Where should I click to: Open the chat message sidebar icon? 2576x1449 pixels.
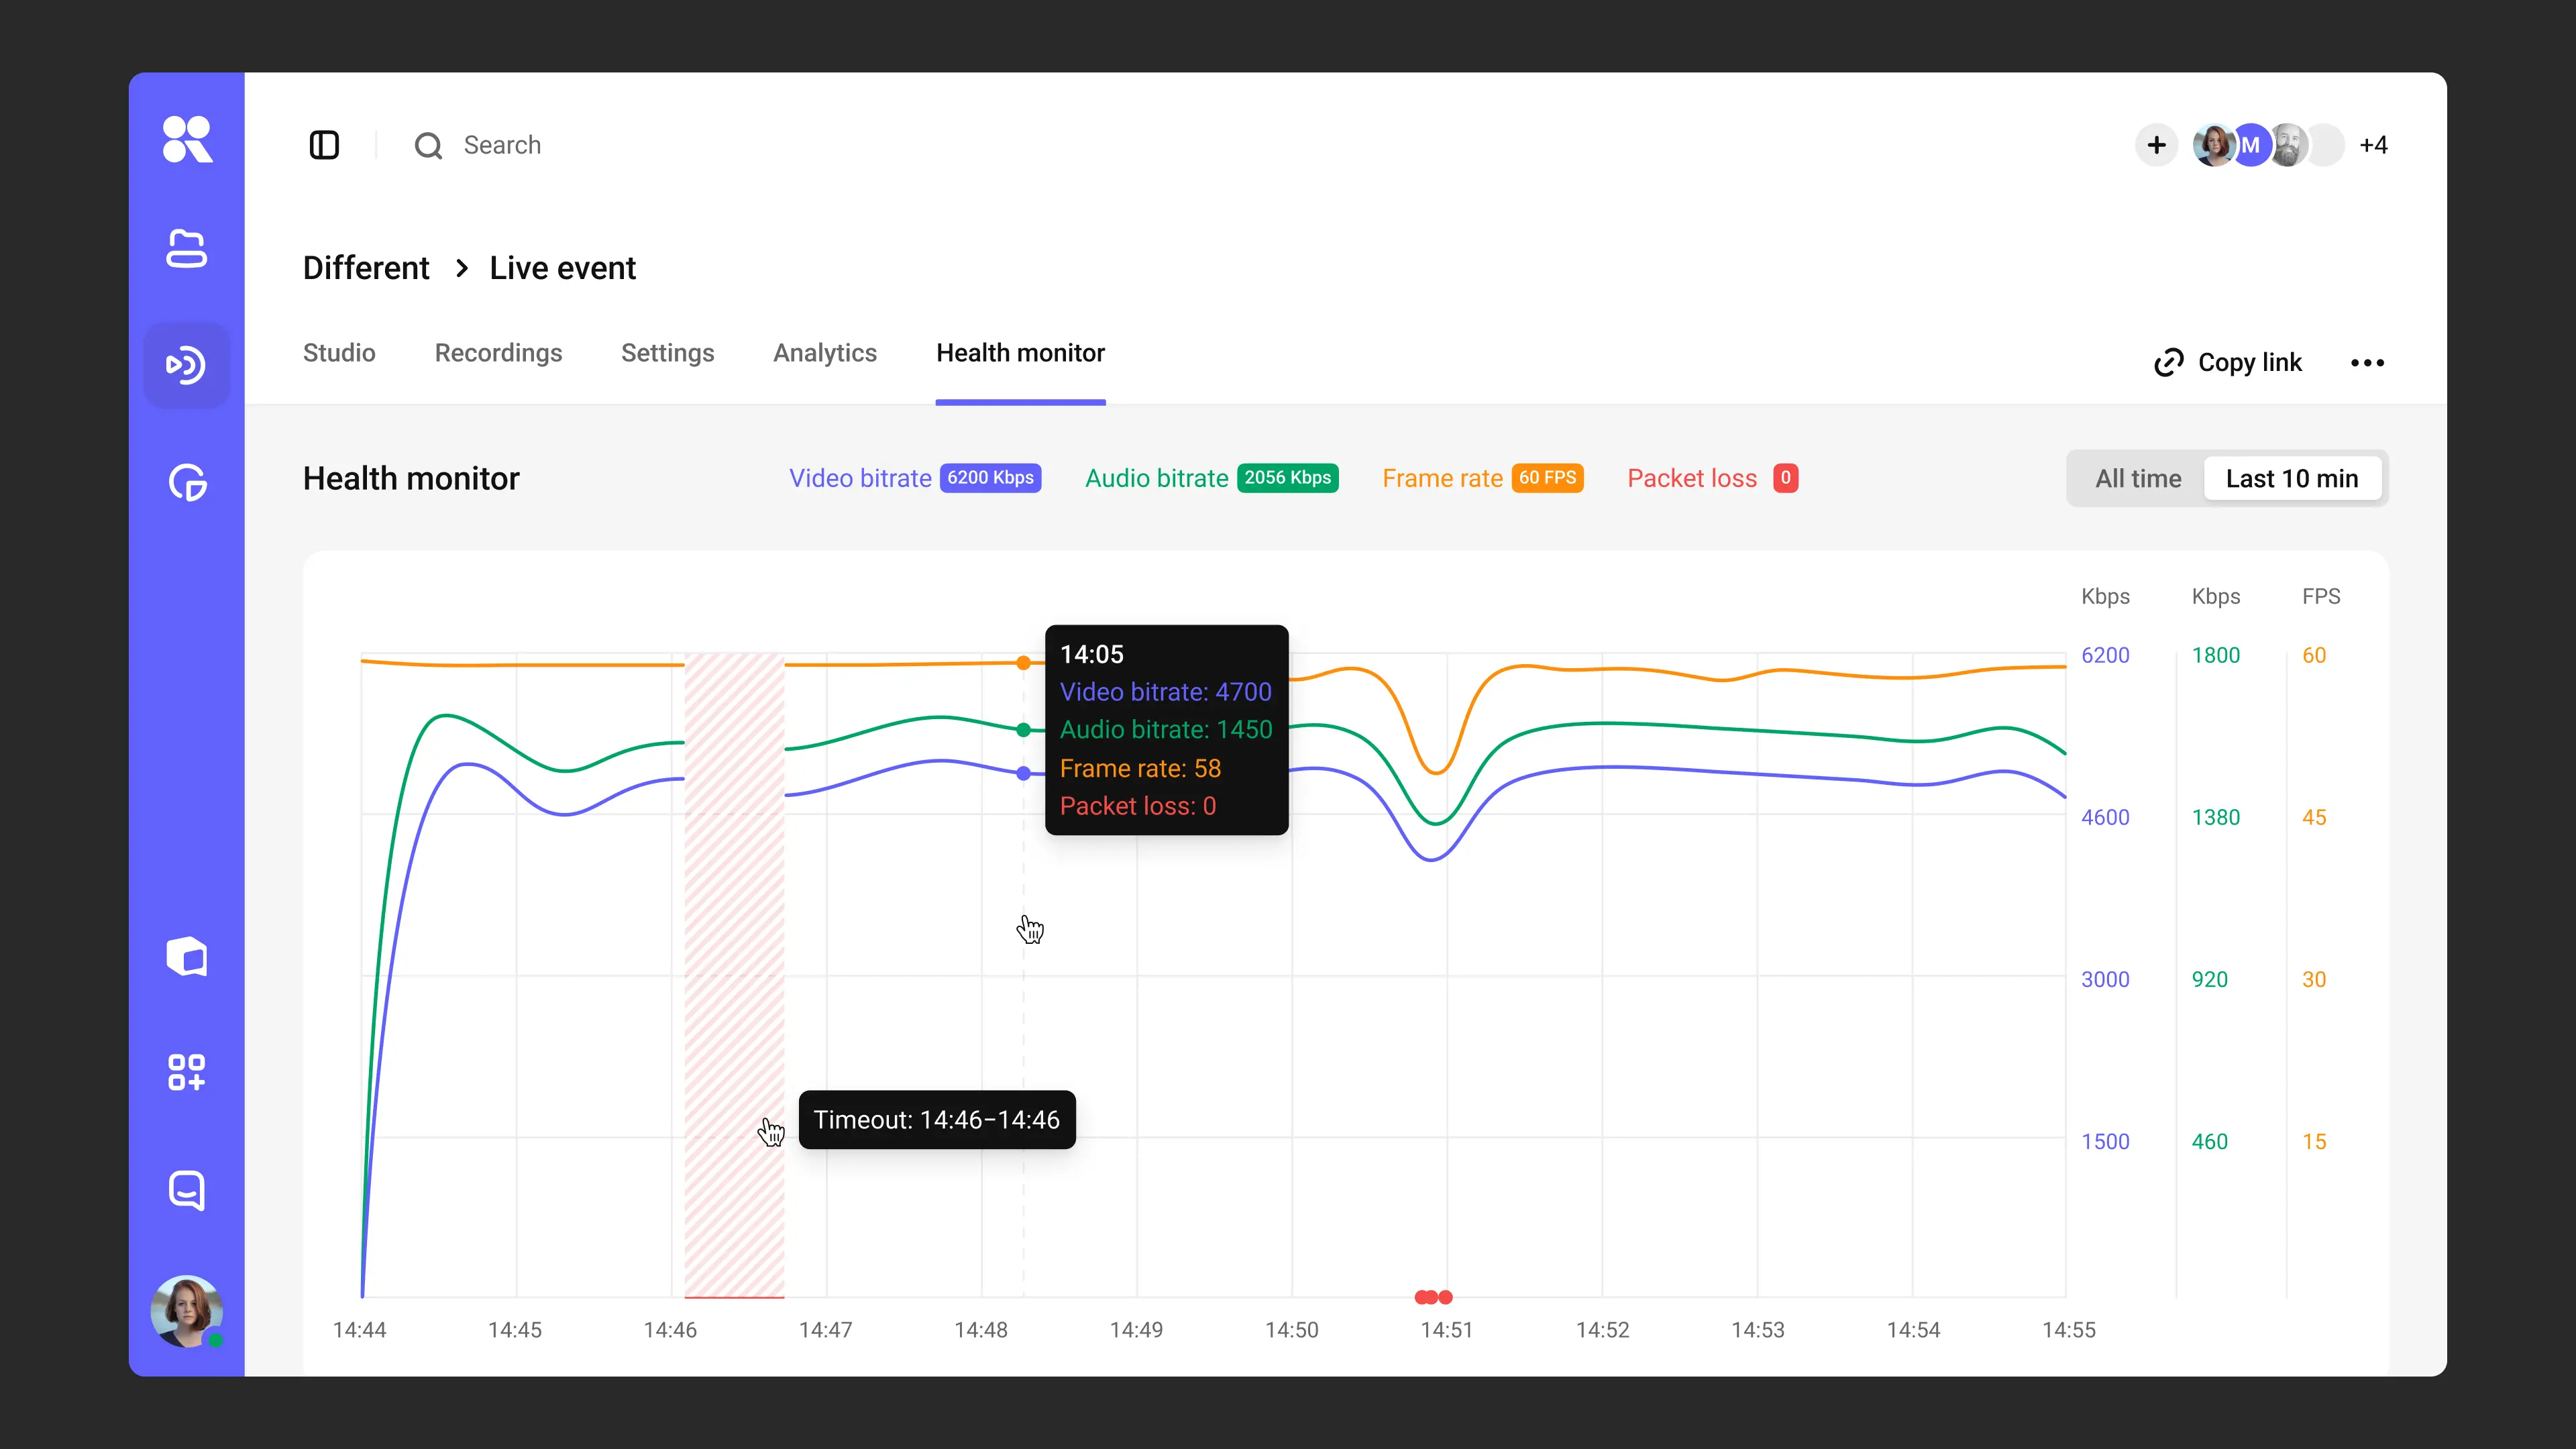click(x=187, y=1190)
